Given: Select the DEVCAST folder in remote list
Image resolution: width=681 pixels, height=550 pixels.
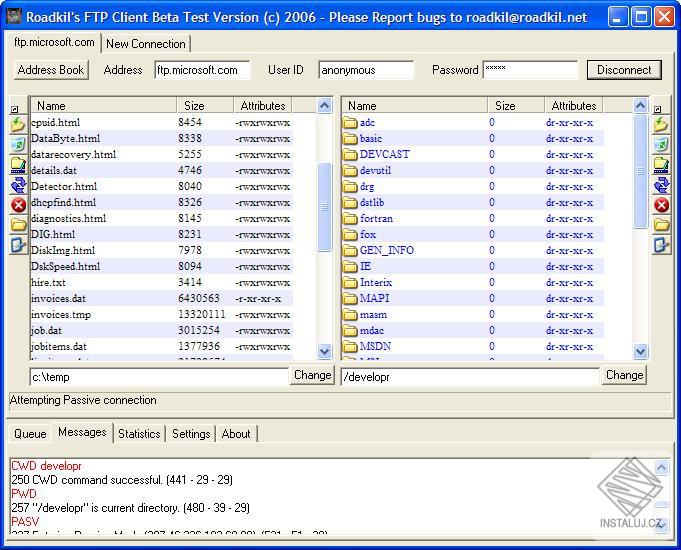Looking at the screenshot, I should coord(384,154).
